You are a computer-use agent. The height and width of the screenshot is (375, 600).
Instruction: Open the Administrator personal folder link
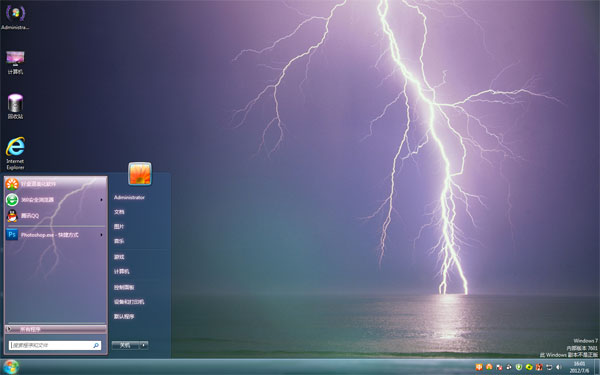tap(129, 197)
